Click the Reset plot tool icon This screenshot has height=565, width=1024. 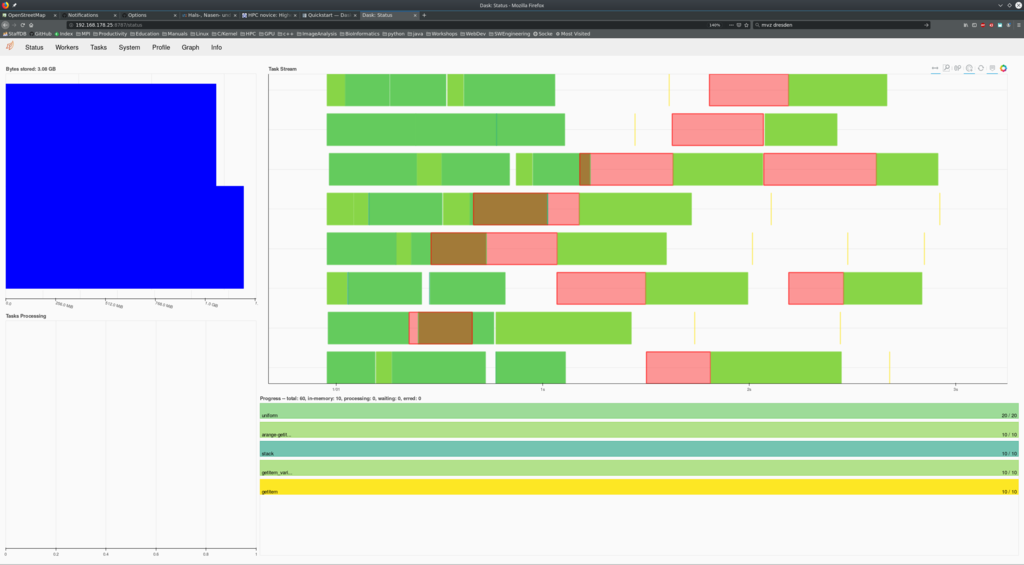click(x=981, y=68)
